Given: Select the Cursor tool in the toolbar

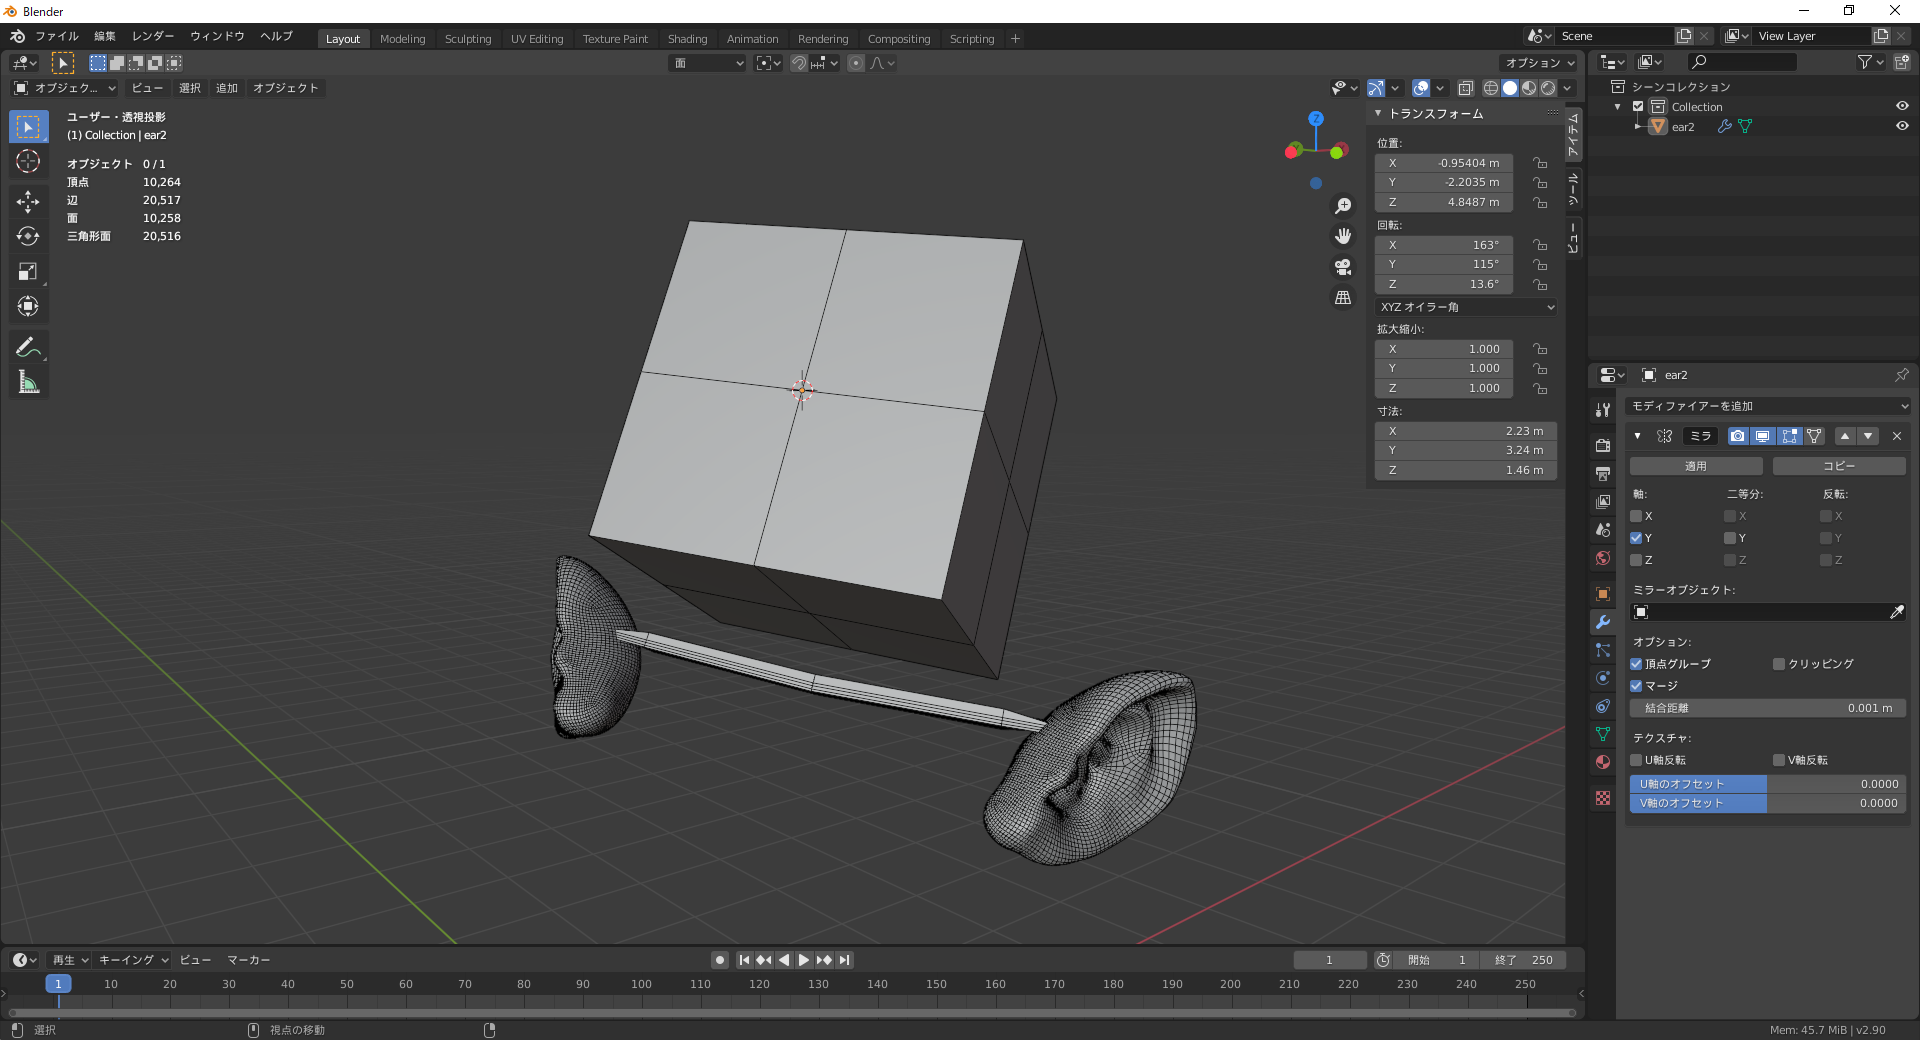Looking at the screenshot, I should (28, 162).
